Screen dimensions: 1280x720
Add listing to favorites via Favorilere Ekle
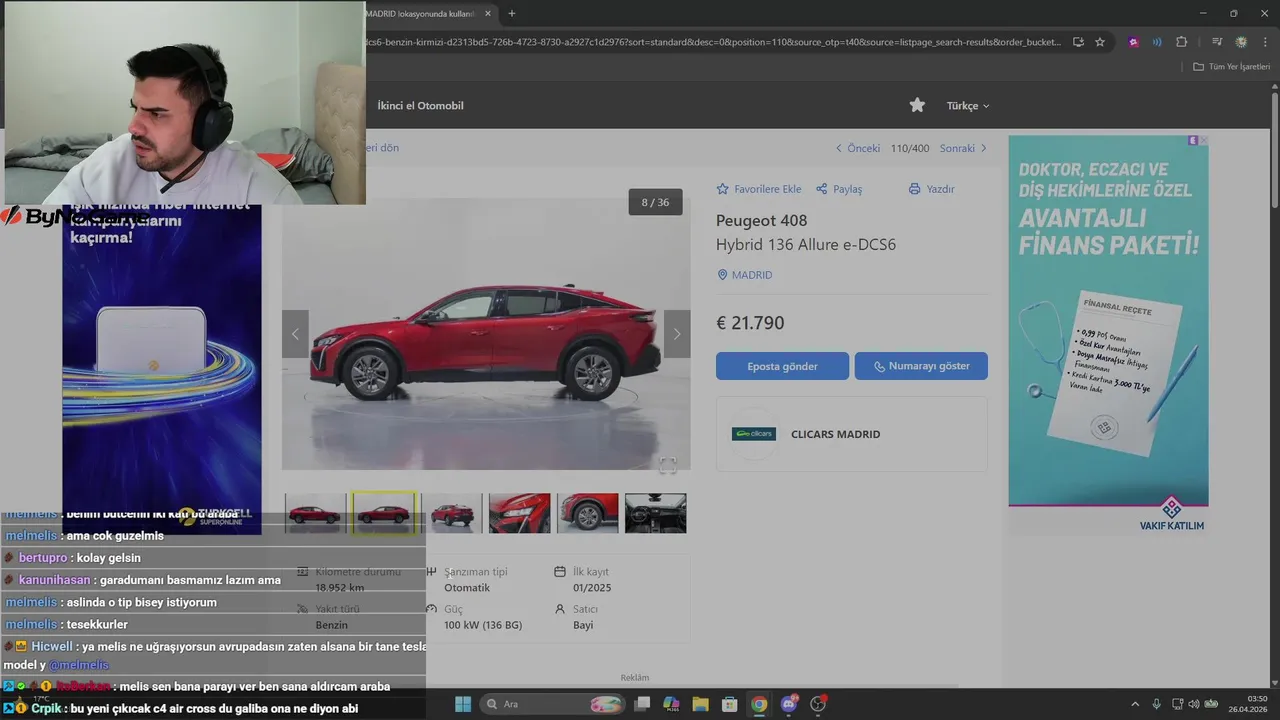pyautogui.click(x=759, y=189)
